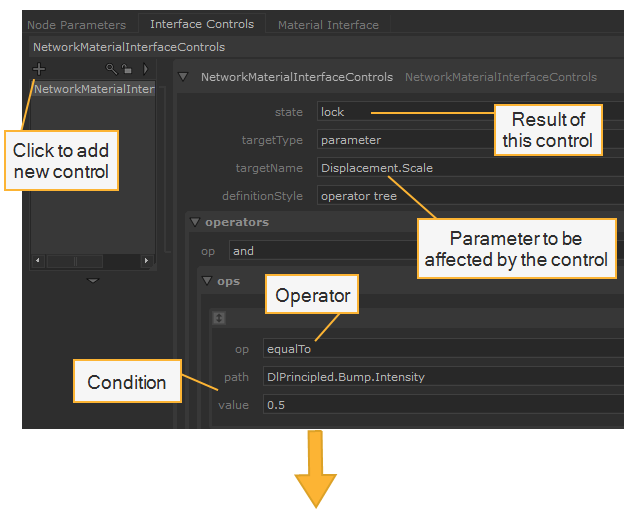Viewport: 631px width, 511px height.
Task: Click the right-pointing arrow icon beside the lock
Action: click(145, 69)
